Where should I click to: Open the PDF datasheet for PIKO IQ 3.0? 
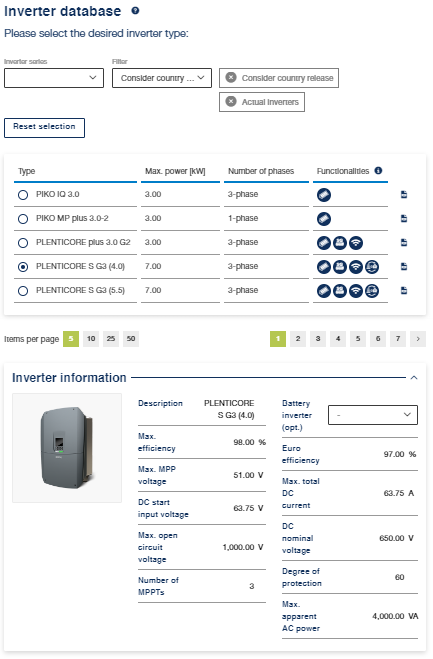[x=404, y=194]
